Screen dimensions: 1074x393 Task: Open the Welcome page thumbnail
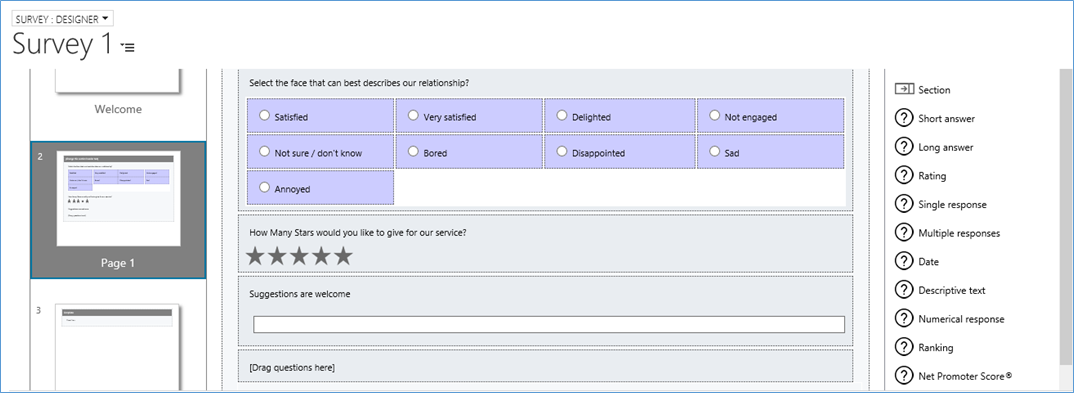(118, 81)
